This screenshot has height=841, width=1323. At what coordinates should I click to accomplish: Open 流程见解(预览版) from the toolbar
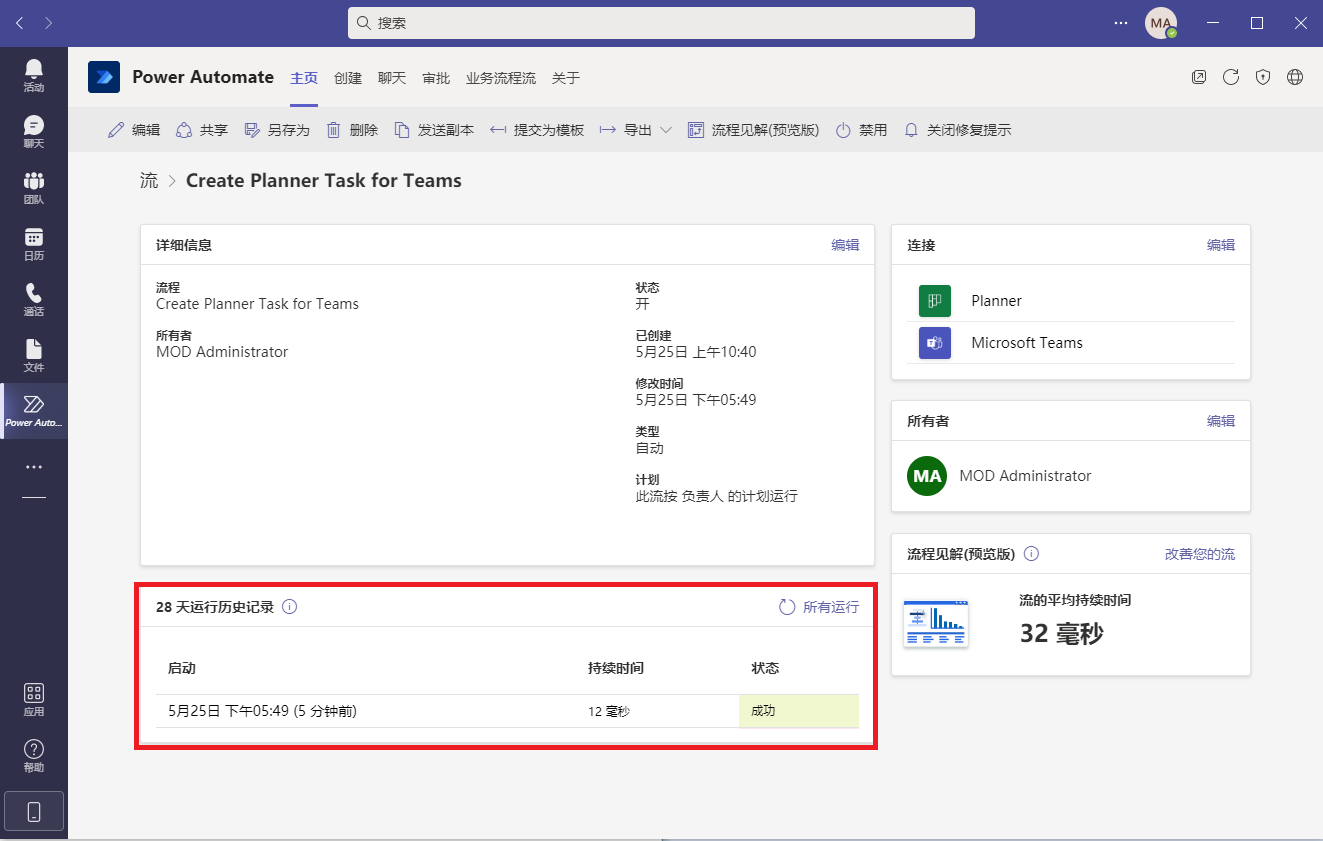pos(754,130)
